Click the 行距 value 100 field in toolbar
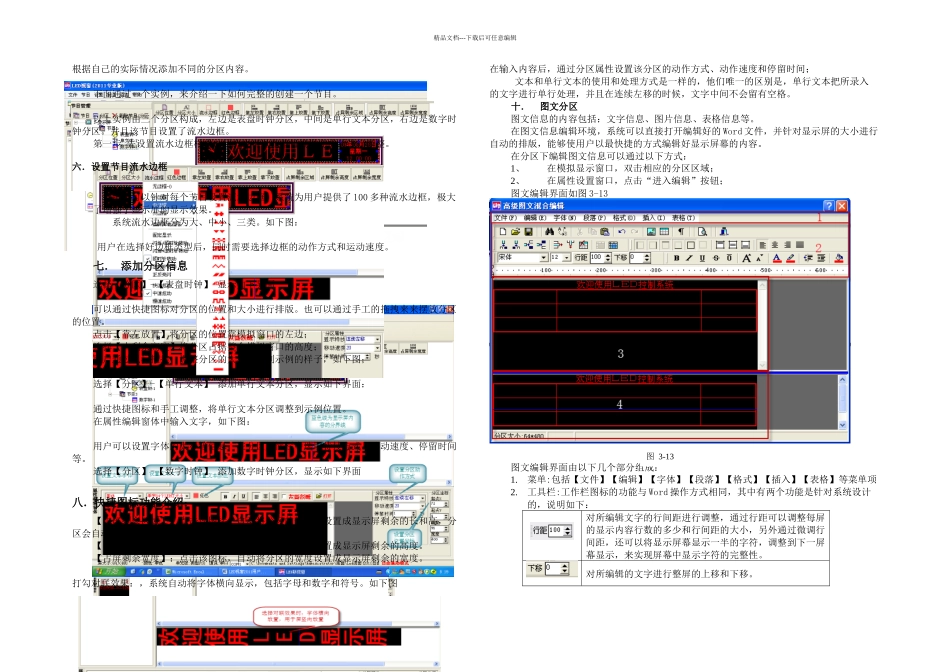Image resolution: width=950 pixels, height=672 pixels. 597,258
